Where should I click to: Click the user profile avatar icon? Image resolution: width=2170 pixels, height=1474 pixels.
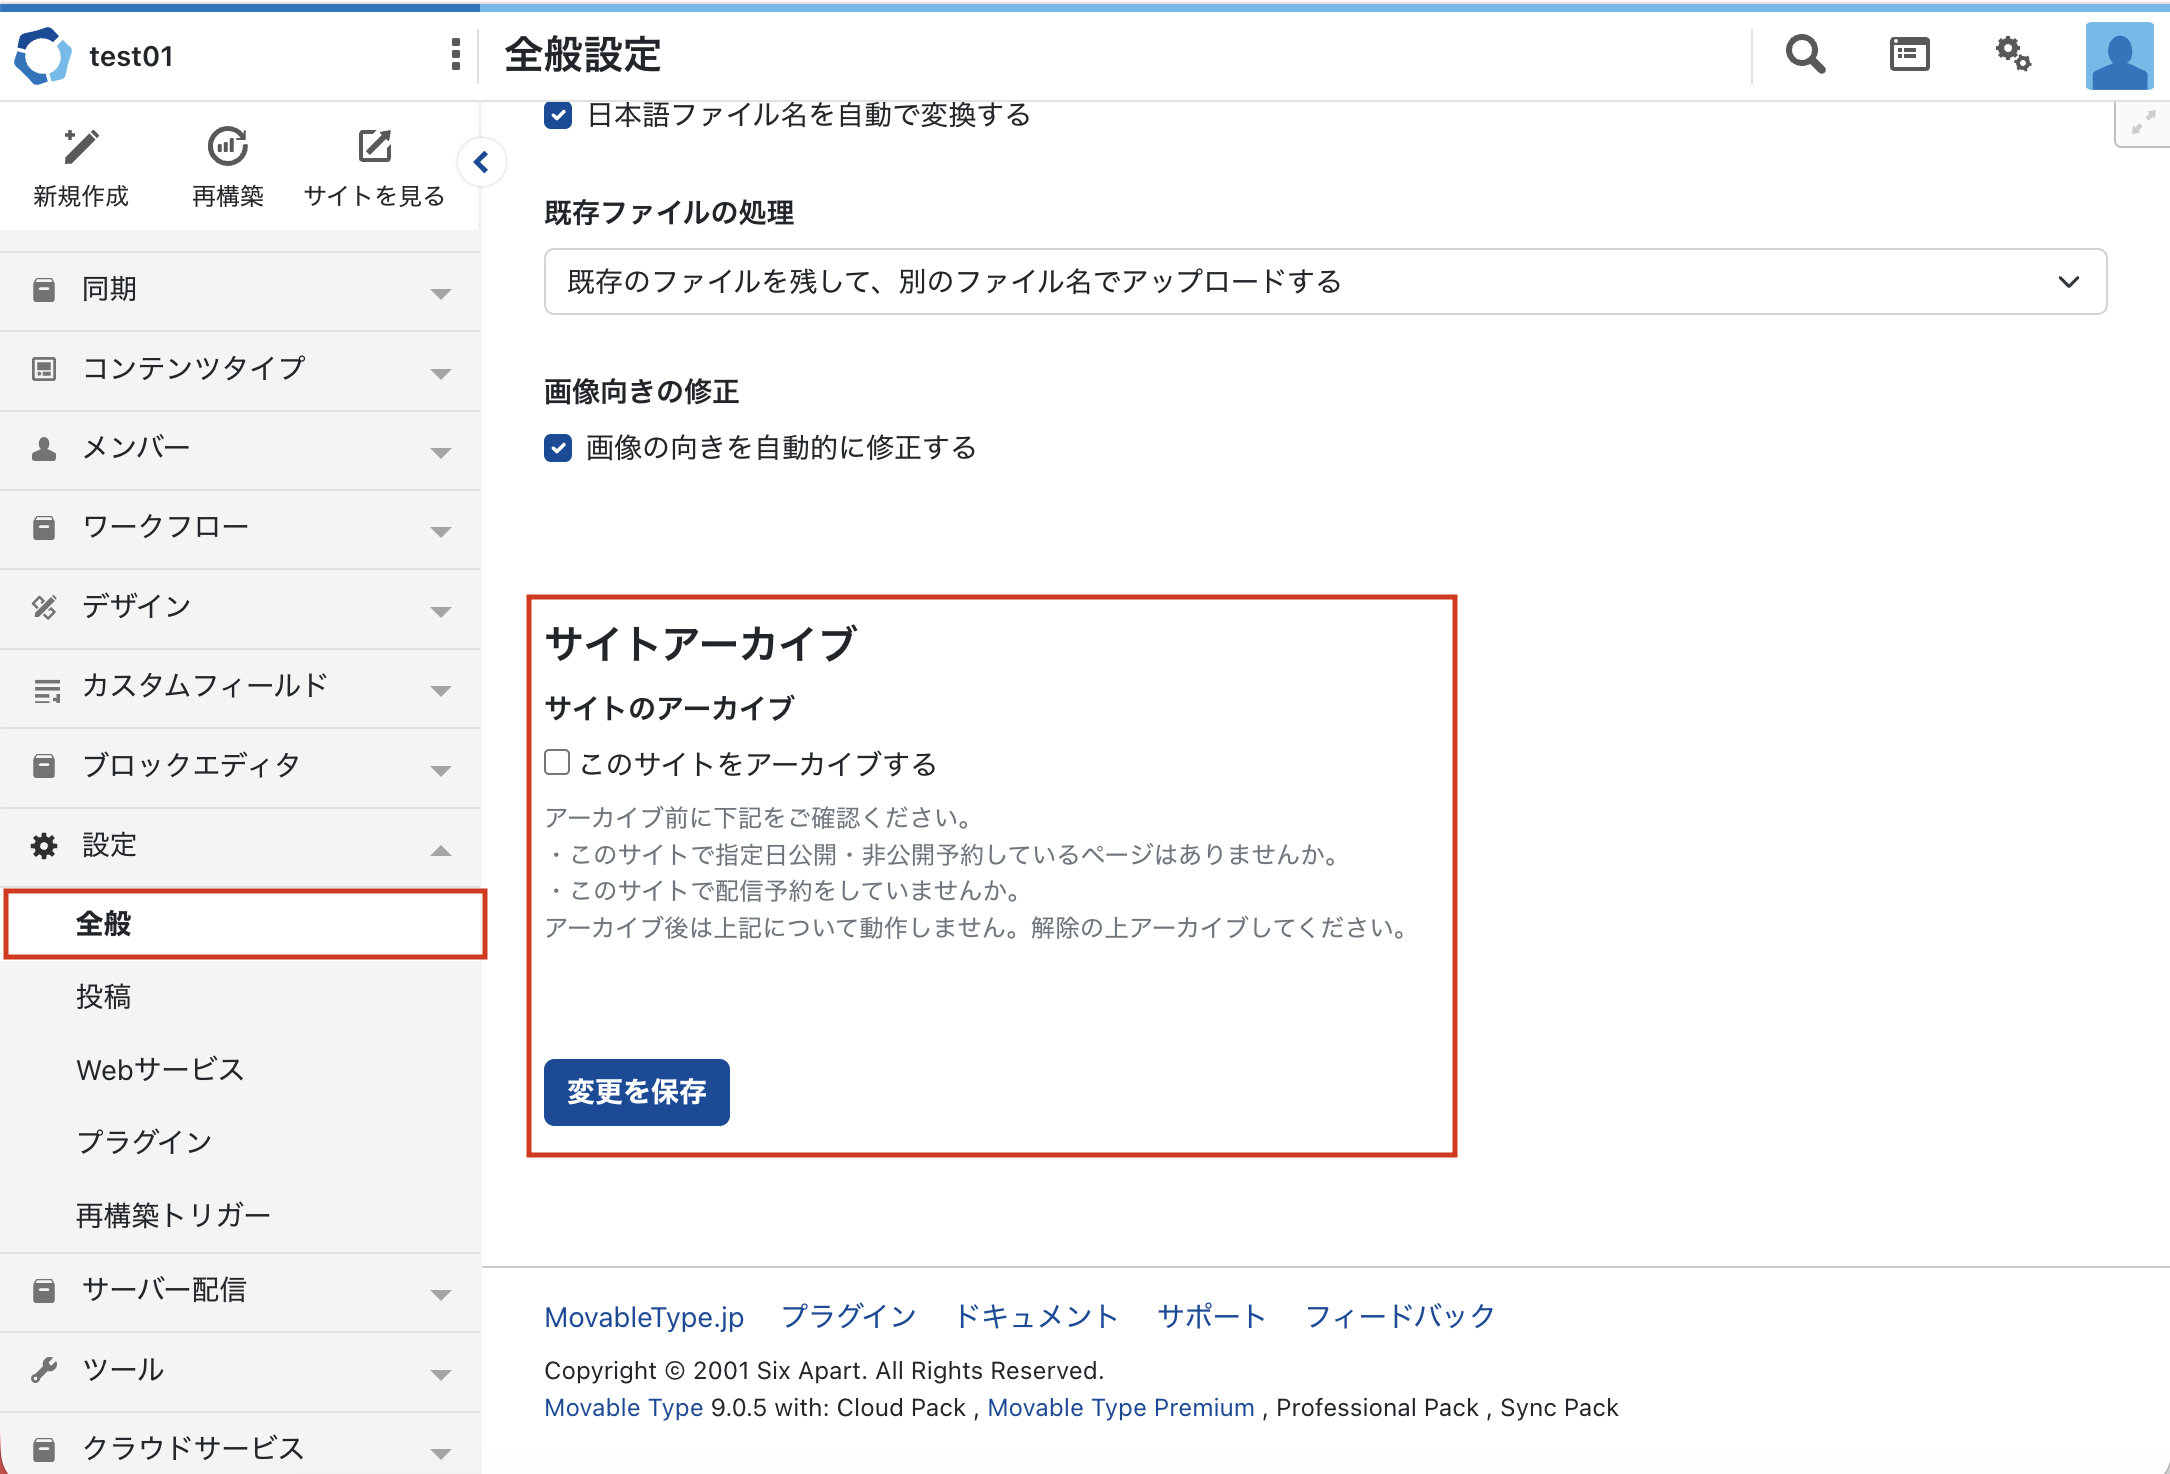(2119, 57)
